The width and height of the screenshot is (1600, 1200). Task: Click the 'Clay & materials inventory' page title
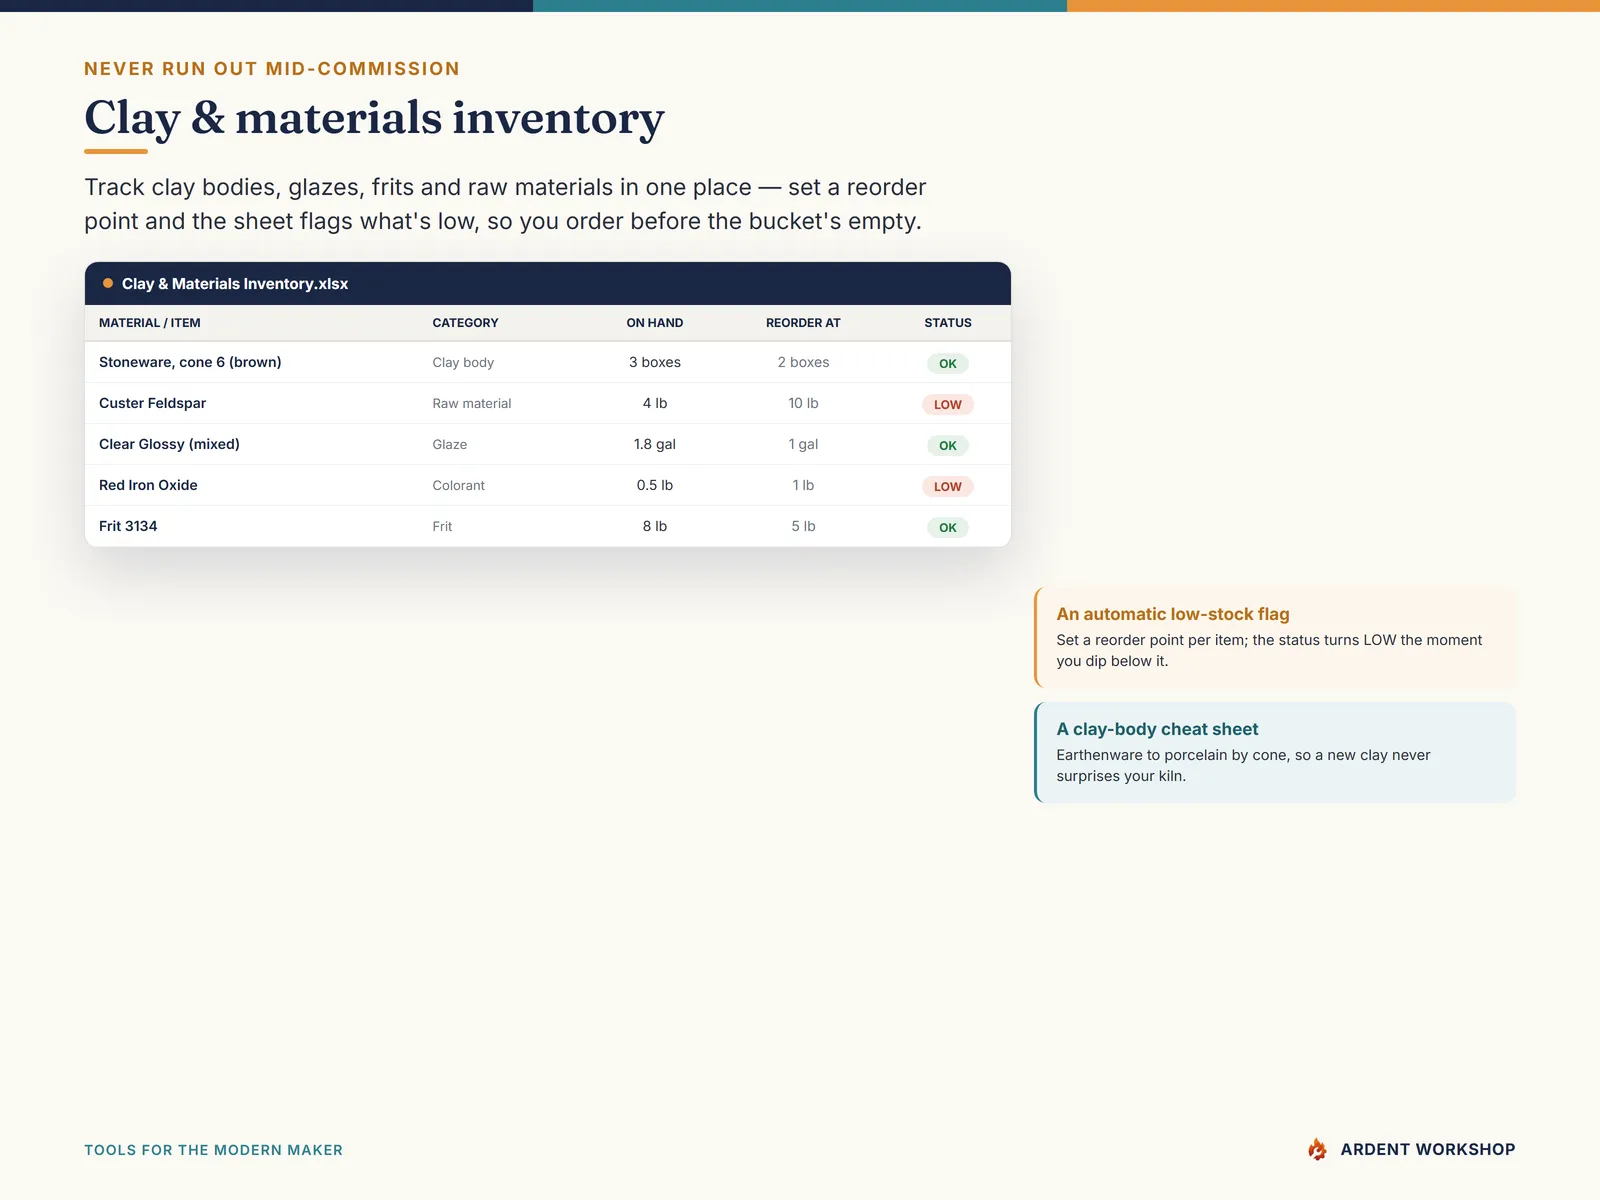click(374, 118)
